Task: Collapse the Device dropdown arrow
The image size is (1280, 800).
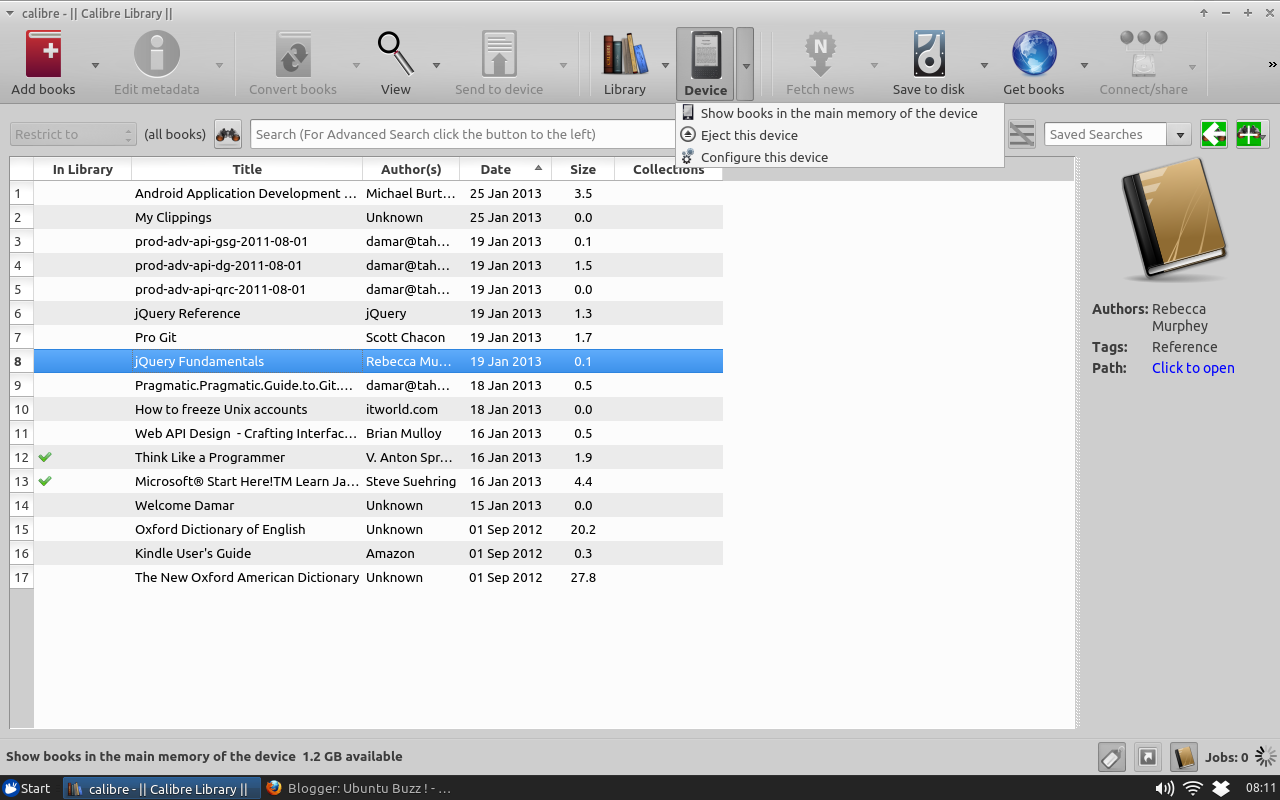Action: (x=745, y=64)
